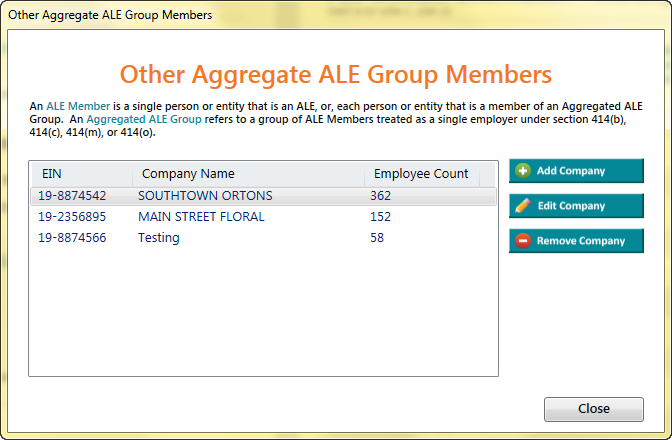Click the red minus icon on Remove Company

(522, 241)
